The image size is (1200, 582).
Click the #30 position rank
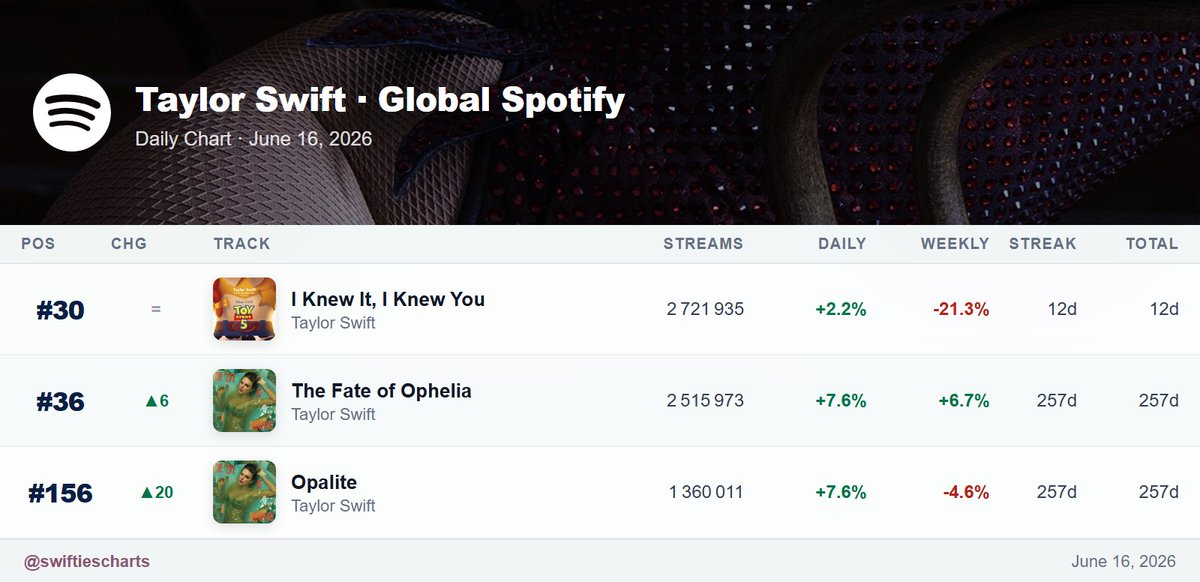tap(61, 310)
